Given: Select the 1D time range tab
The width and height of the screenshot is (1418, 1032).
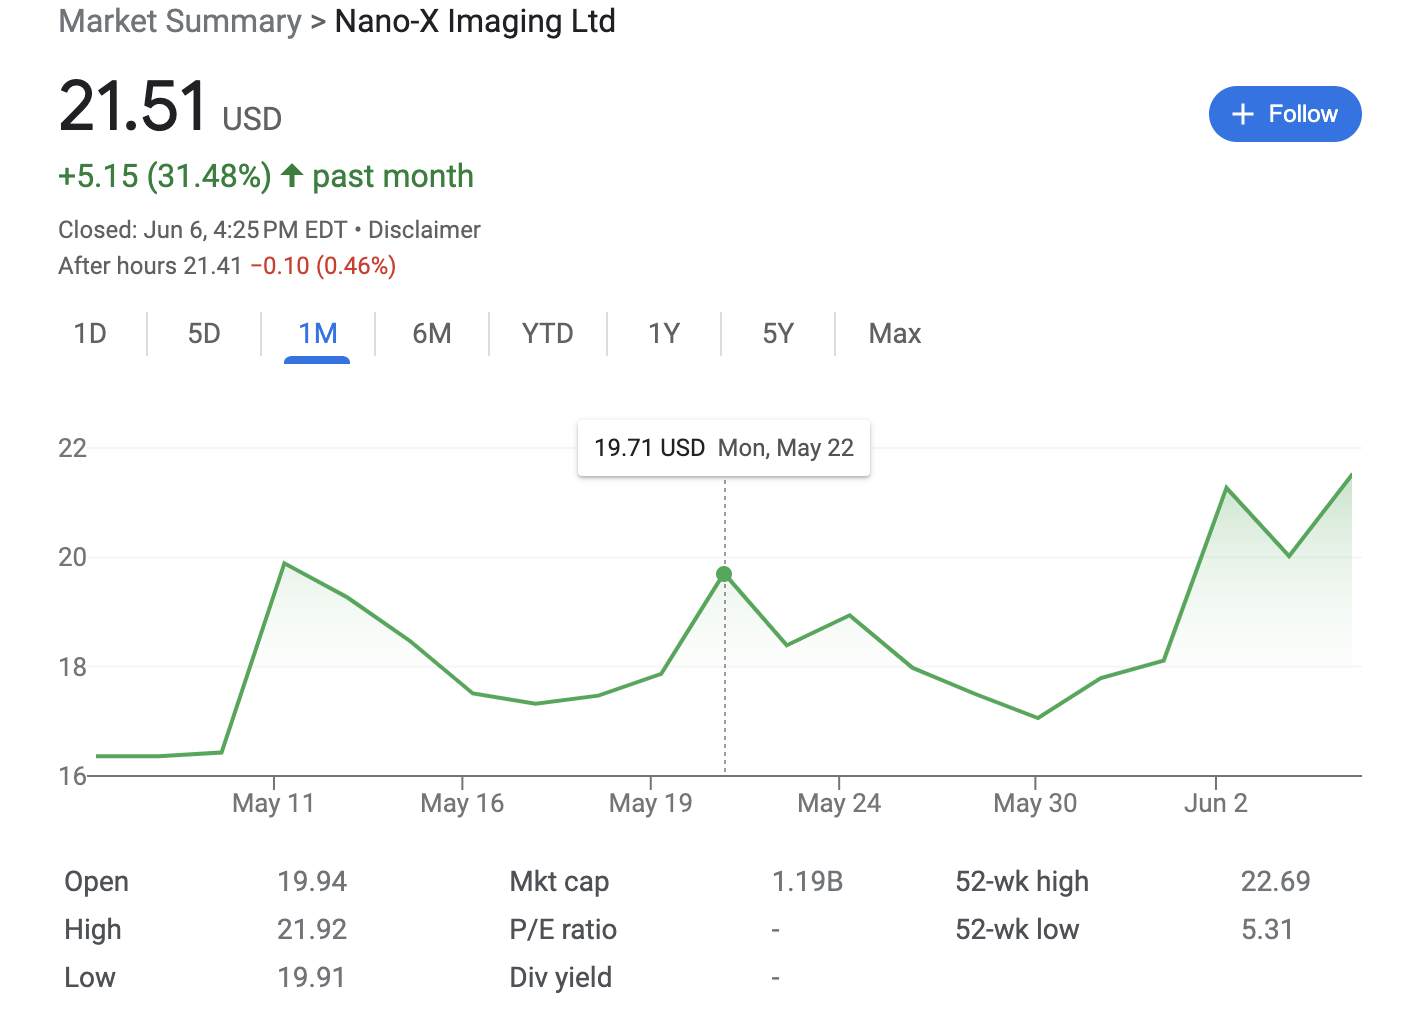Looking at the screenshot, I should click(x=90, y=334).
